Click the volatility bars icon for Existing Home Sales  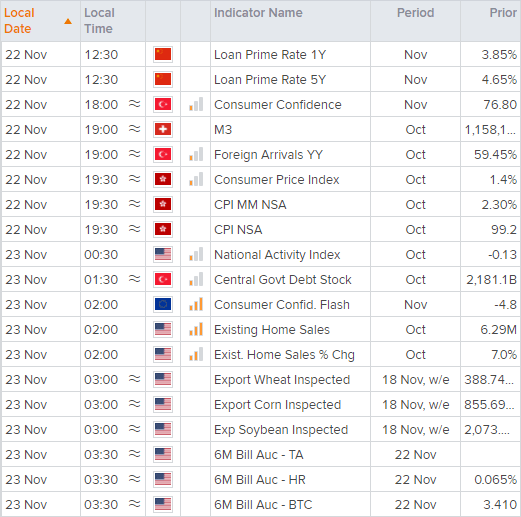click(x=196, y=329)
